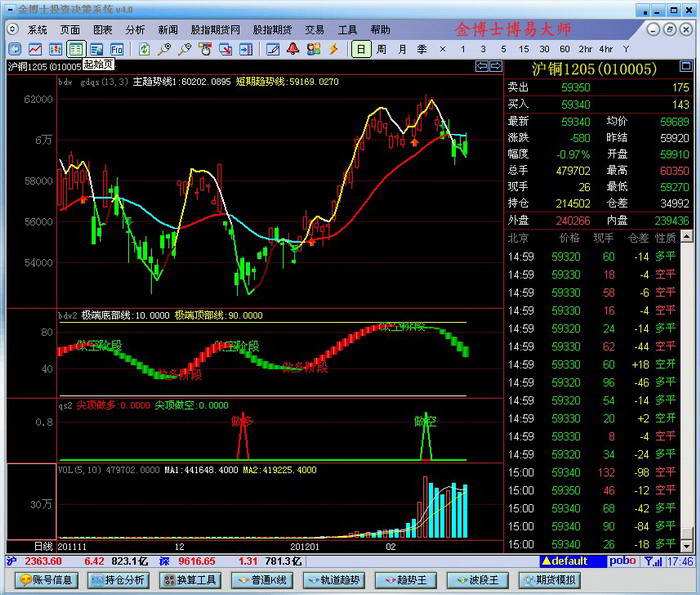The image size is (700, 595).
Task: Expand the 股指期货网 menu
Action: tap(220, 30)
